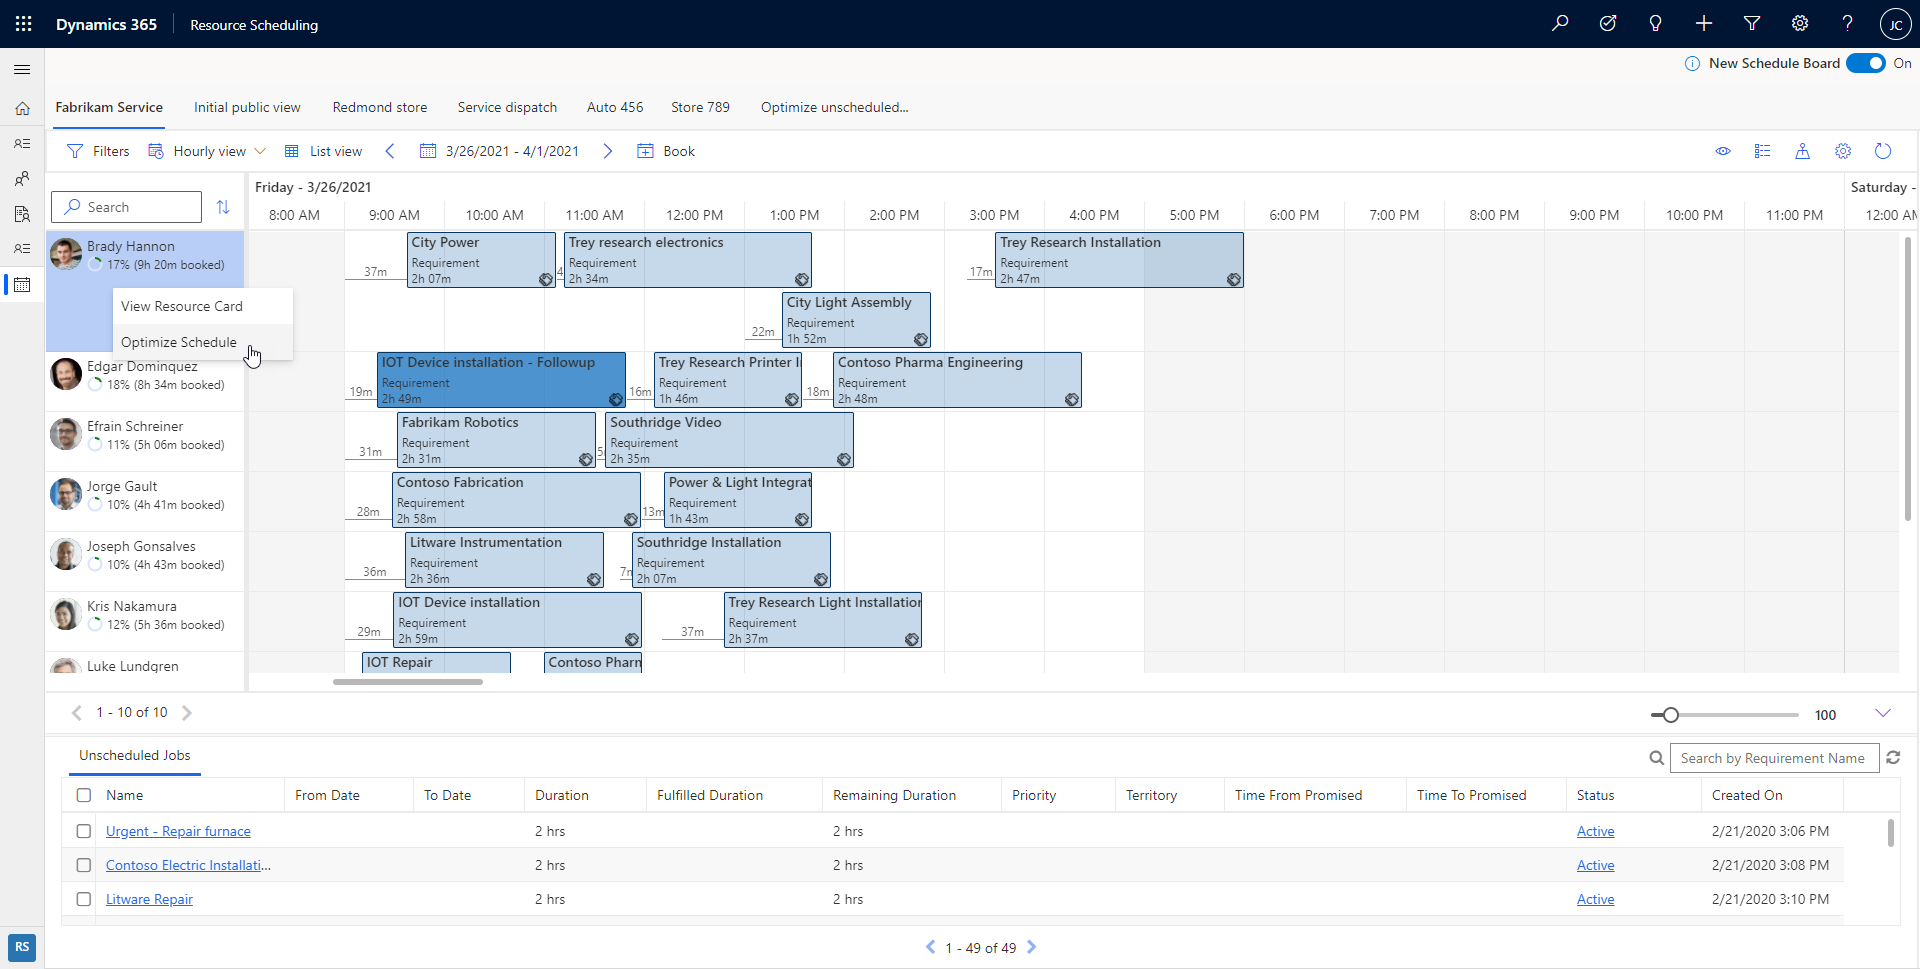
Task: Open the date range calendar picker
Action: [428, 151]
